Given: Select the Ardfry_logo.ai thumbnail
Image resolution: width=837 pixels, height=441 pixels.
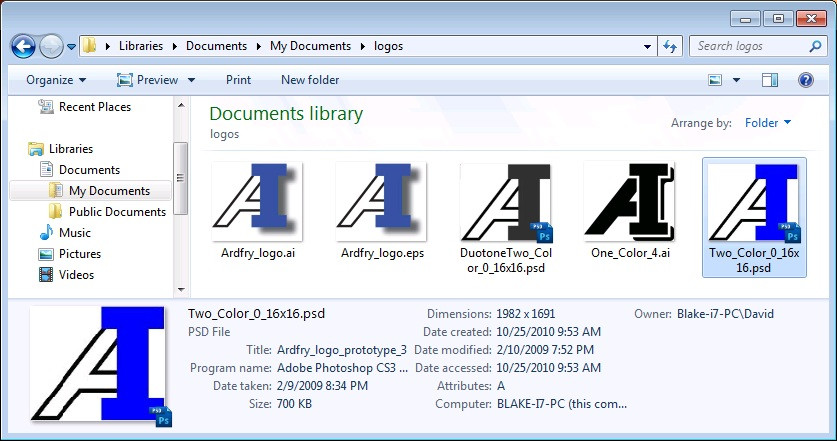Looking at the screenshot, I should pos(257,202).
